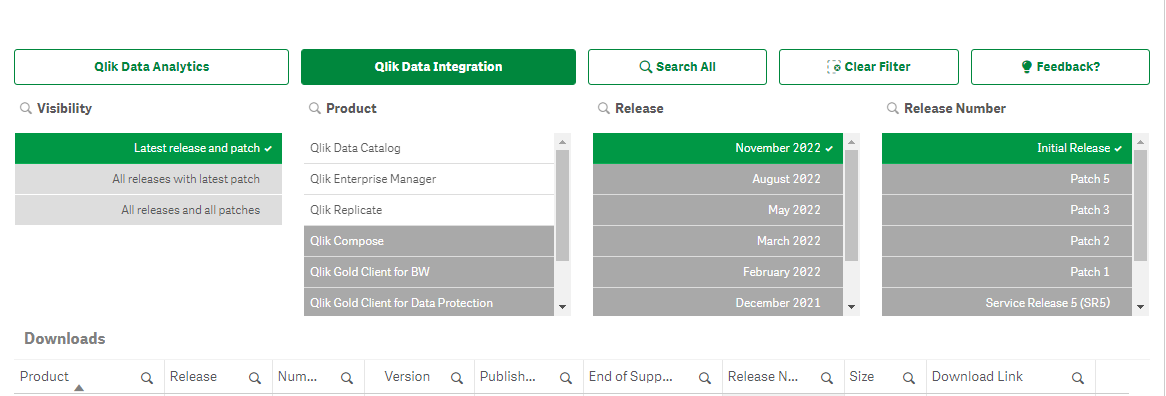Click the Product column header text
This screenshot has width=1166, height=396.
[45, 377]
